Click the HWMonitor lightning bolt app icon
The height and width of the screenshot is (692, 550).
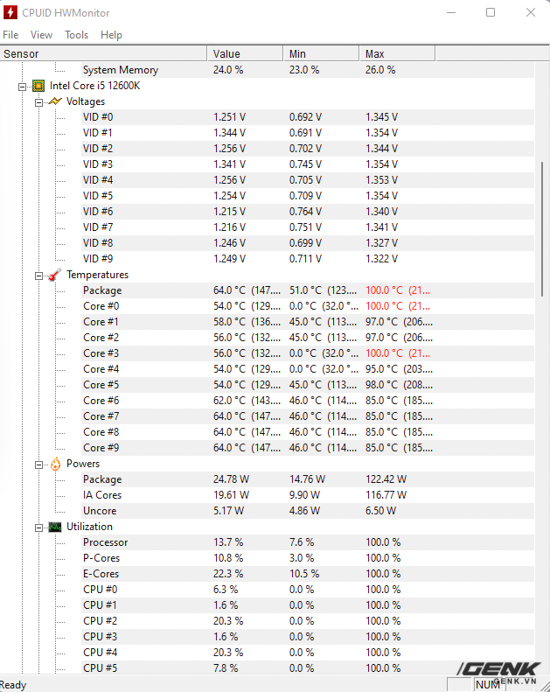pos(10,12)
